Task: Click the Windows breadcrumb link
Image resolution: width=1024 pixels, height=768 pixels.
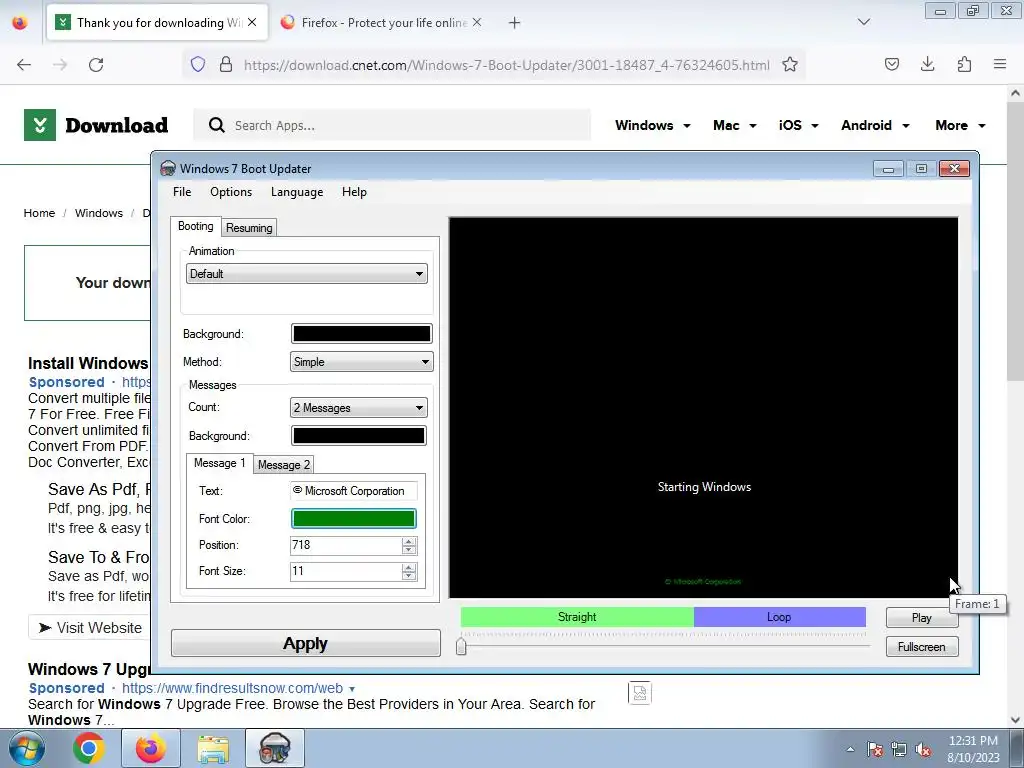Action: tap(99, 214)
